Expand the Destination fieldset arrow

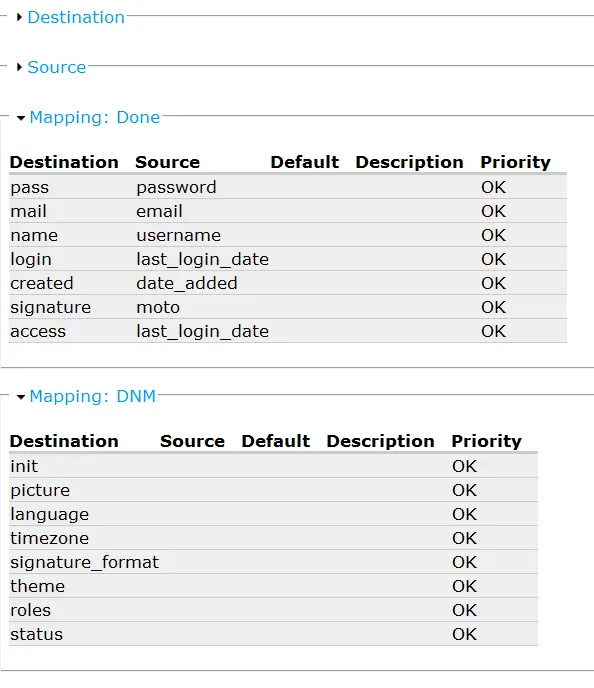pos(19,18)
